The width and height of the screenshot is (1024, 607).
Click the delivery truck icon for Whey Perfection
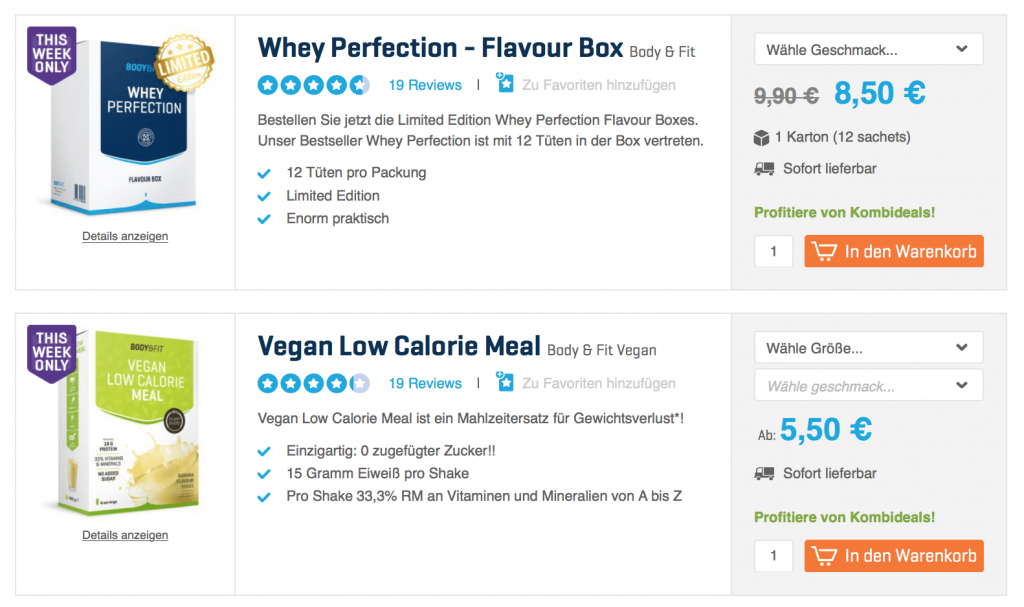point(764,169)
